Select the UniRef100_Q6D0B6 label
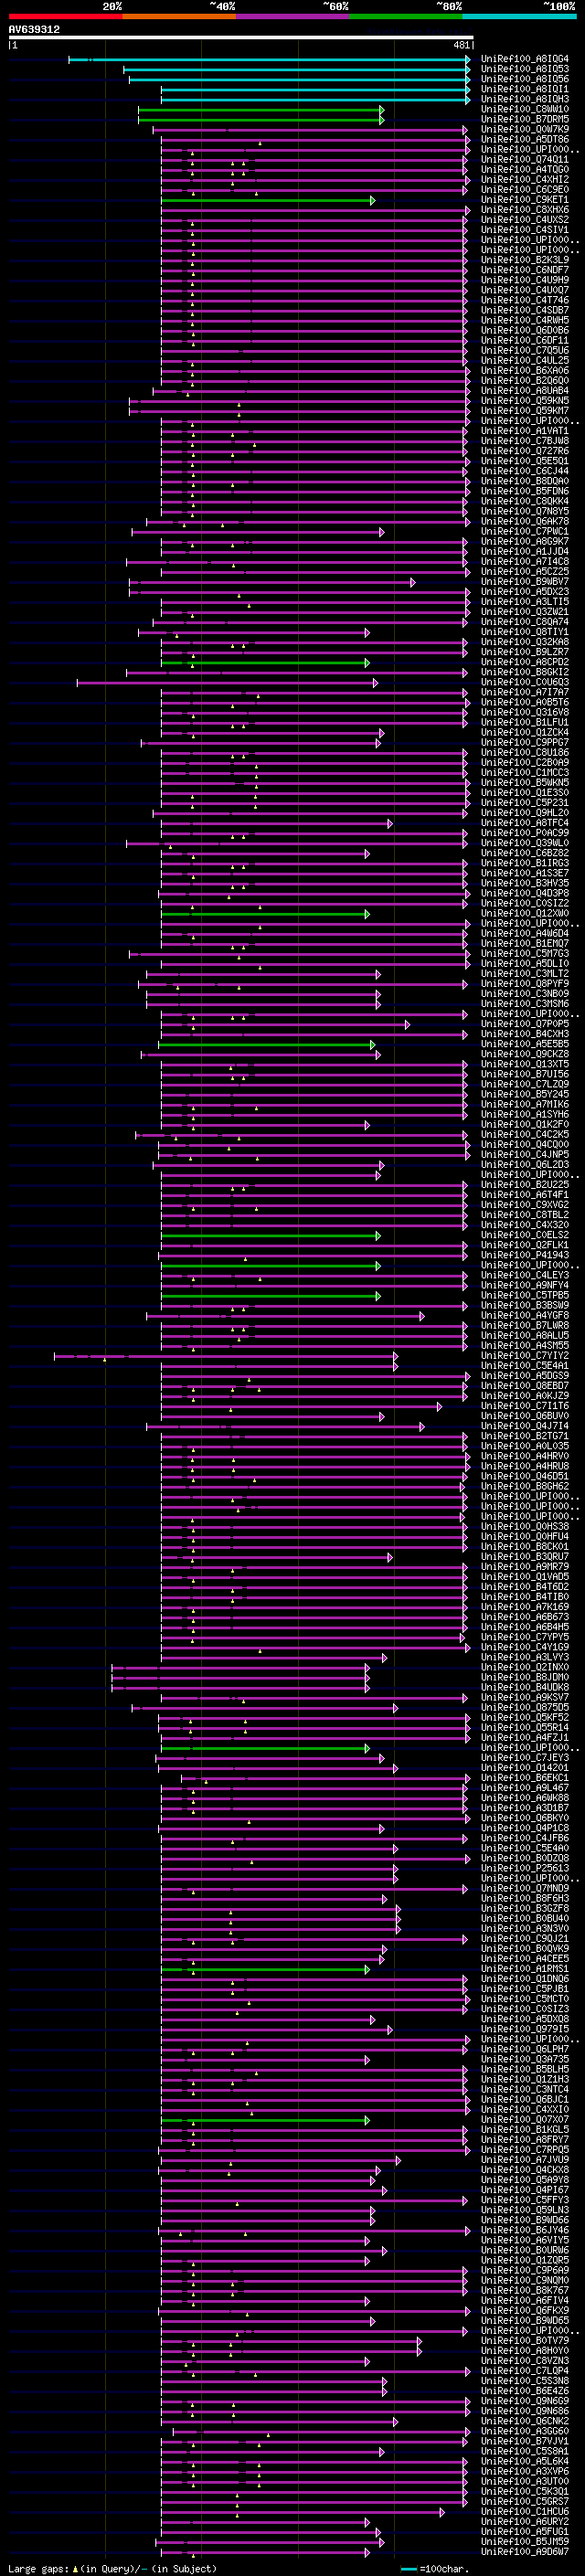585x2576 pixels. tap(524, 330)
